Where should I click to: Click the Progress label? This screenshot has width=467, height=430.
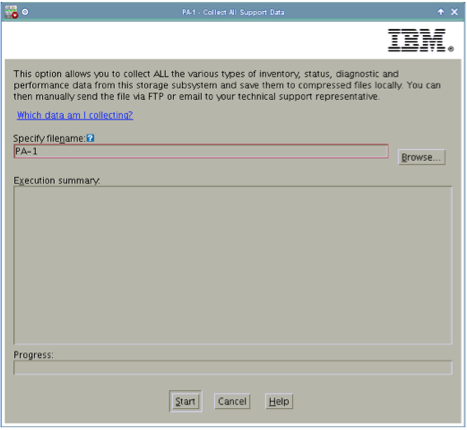33,355
